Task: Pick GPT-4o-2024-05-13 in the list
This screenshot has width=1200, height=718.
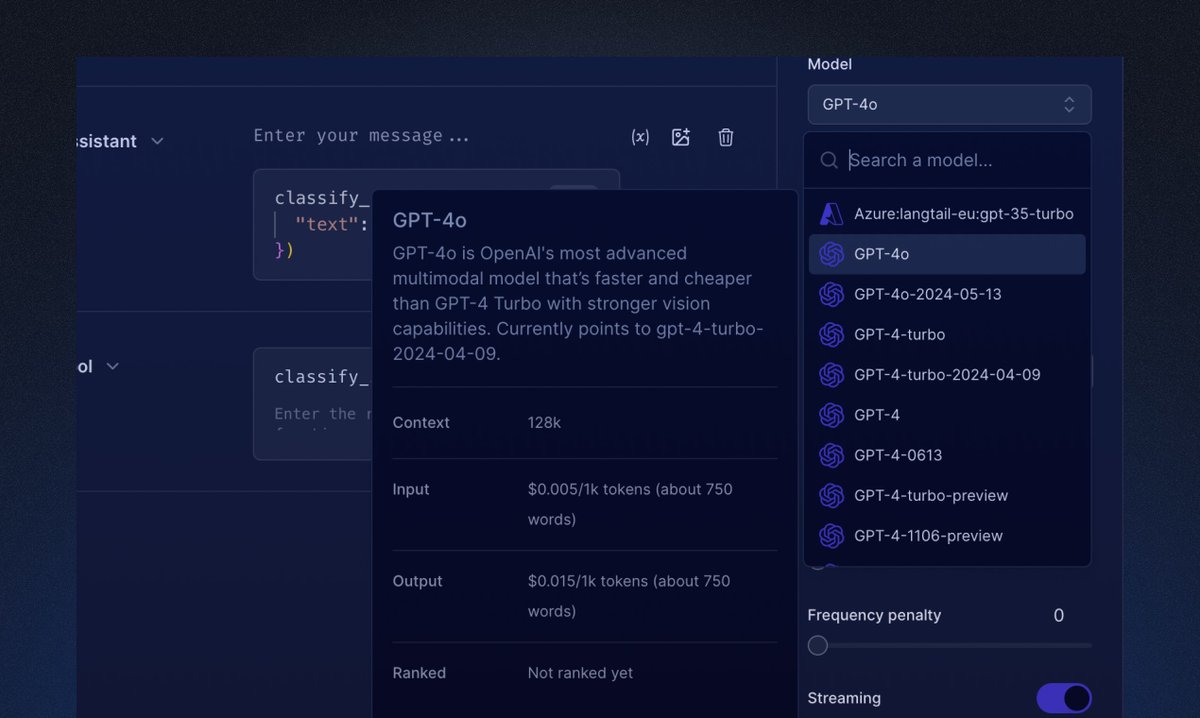Action: (947, 294)
